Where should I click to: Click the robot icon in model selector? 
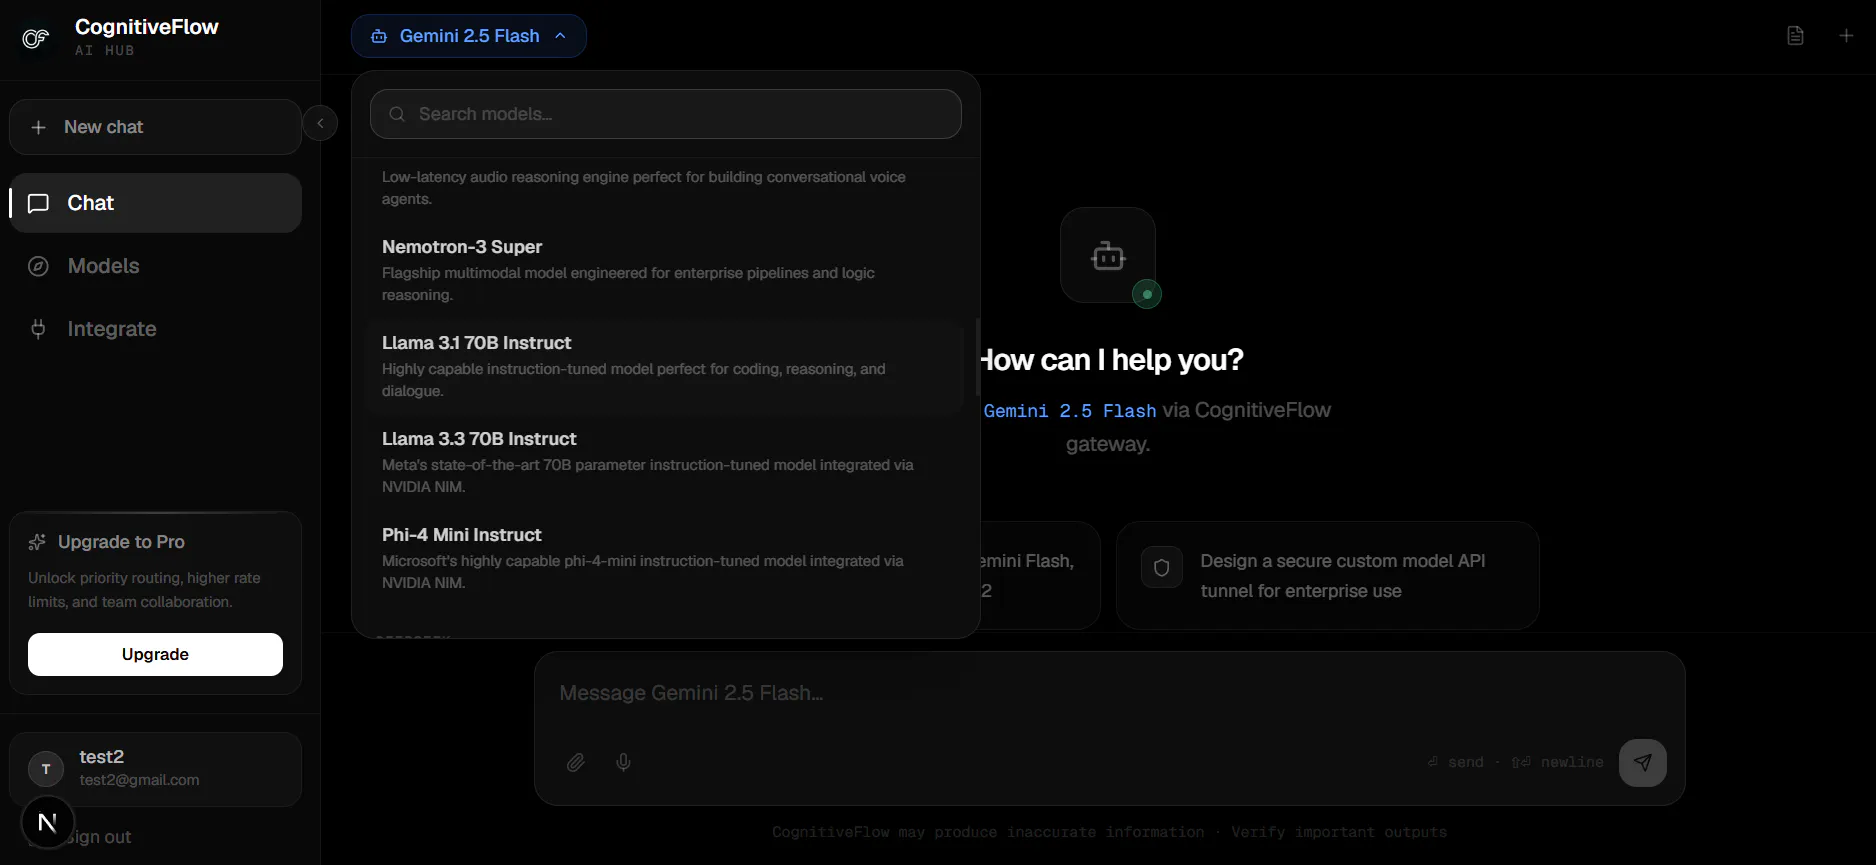point(379,36)
